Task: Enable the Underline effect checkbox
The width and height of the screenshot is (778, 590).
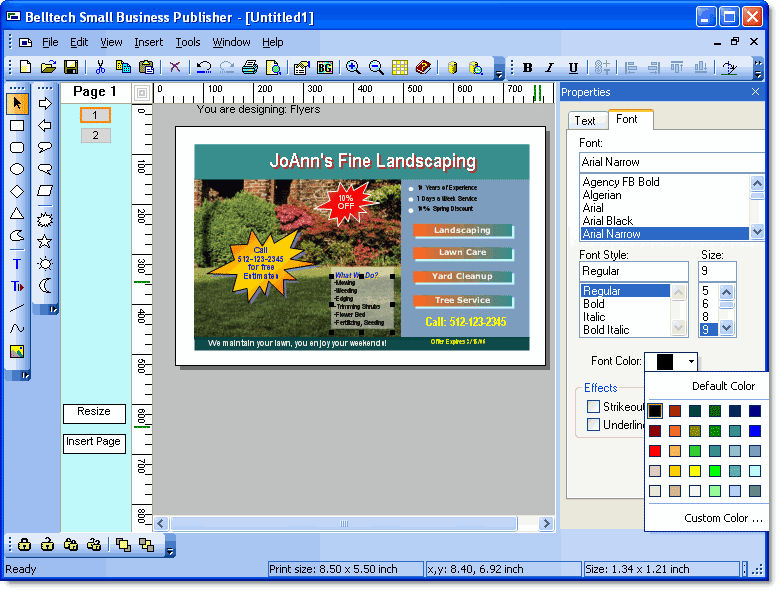Action: tap(593, 425)
